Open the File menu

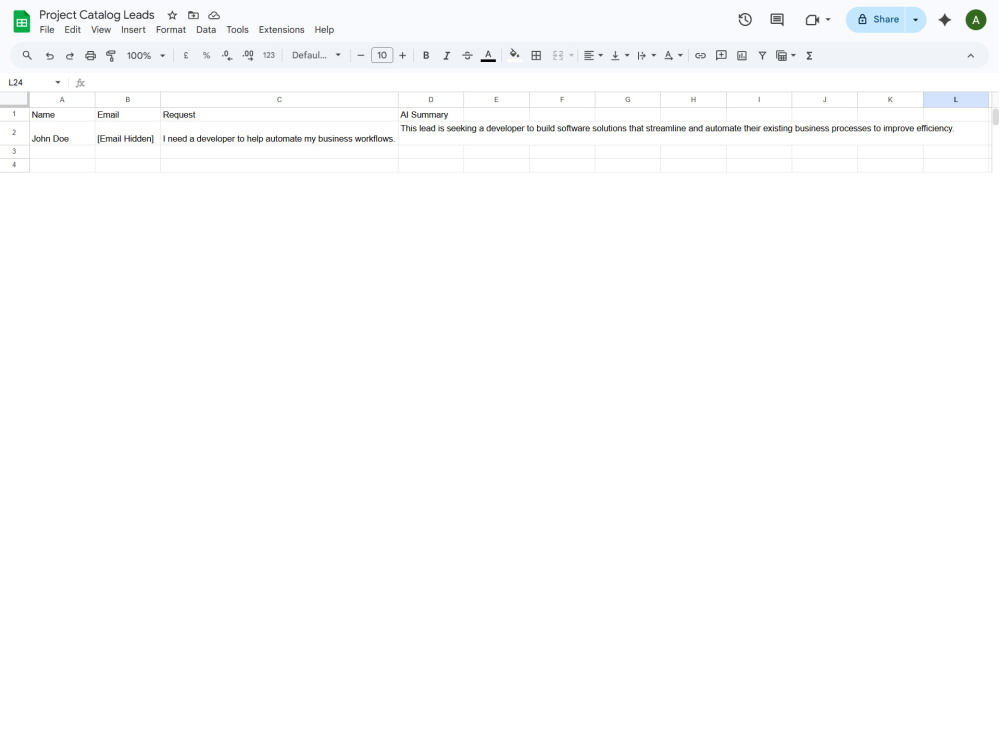click(47, 30)
